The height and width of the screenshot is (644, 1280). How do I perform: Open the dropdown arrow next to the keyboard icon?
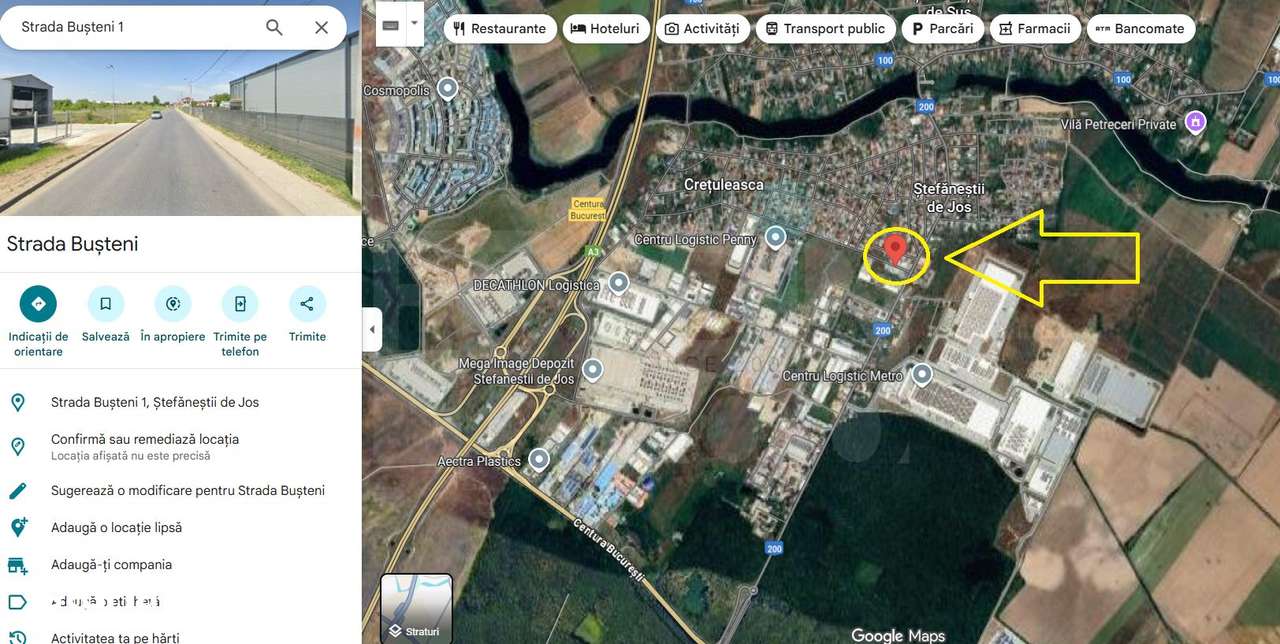point(415,23)
